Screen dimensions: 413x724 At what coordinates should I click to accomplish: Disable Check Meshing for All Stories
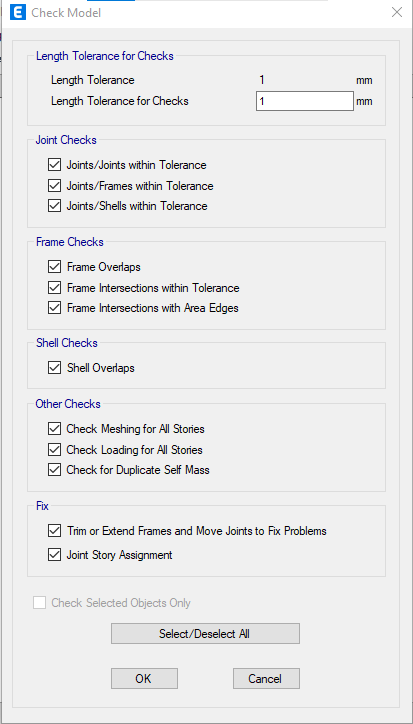55,429
